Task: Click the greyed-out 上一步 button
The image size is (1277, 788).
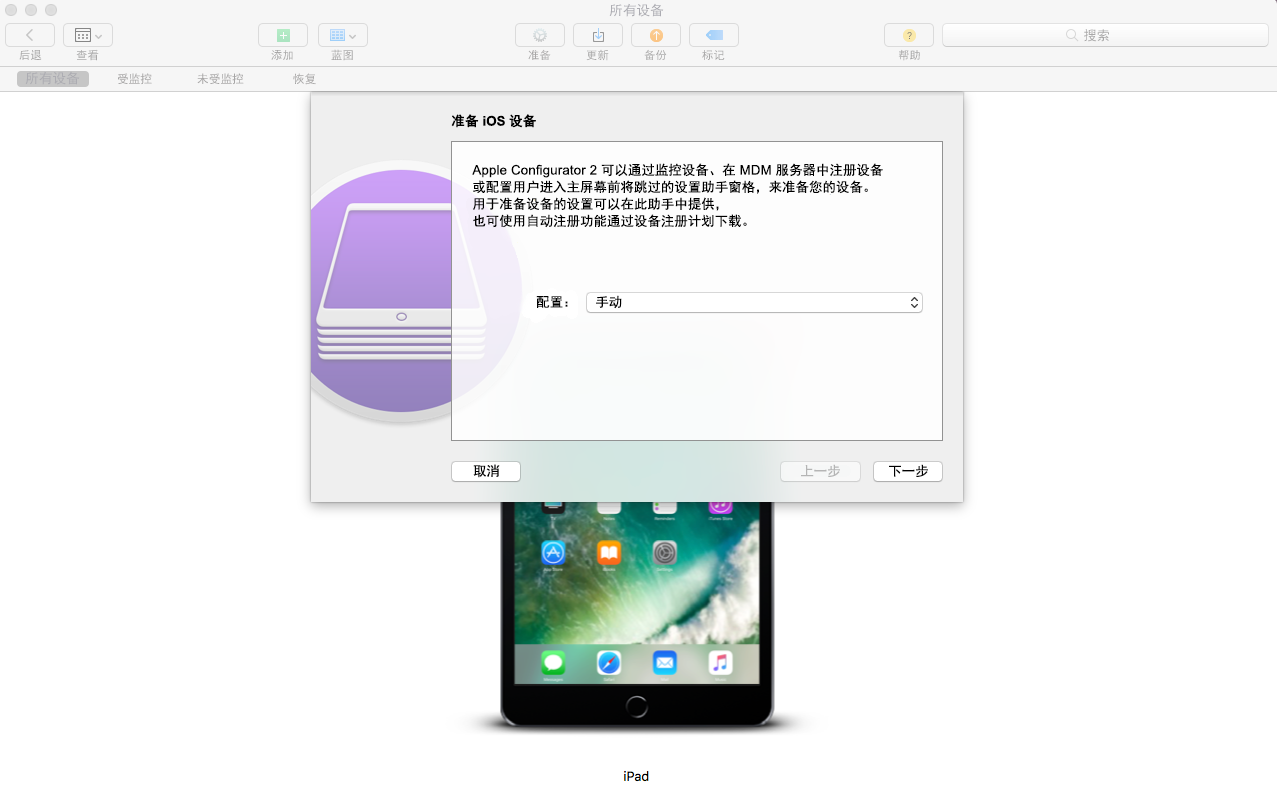Action: click(x=820, y=471)
